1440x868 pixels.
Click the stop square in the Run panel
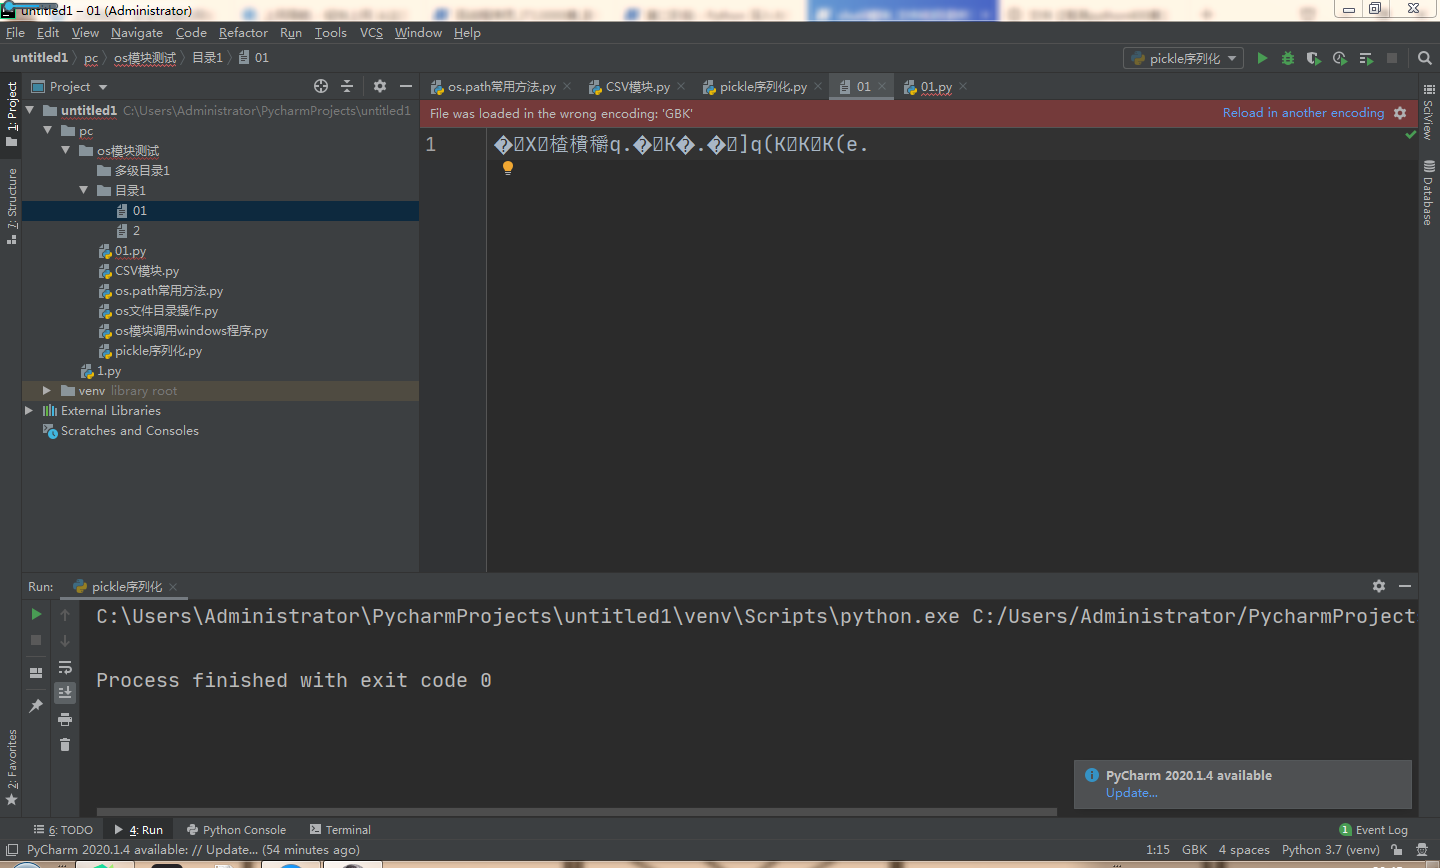coord(36,640)
